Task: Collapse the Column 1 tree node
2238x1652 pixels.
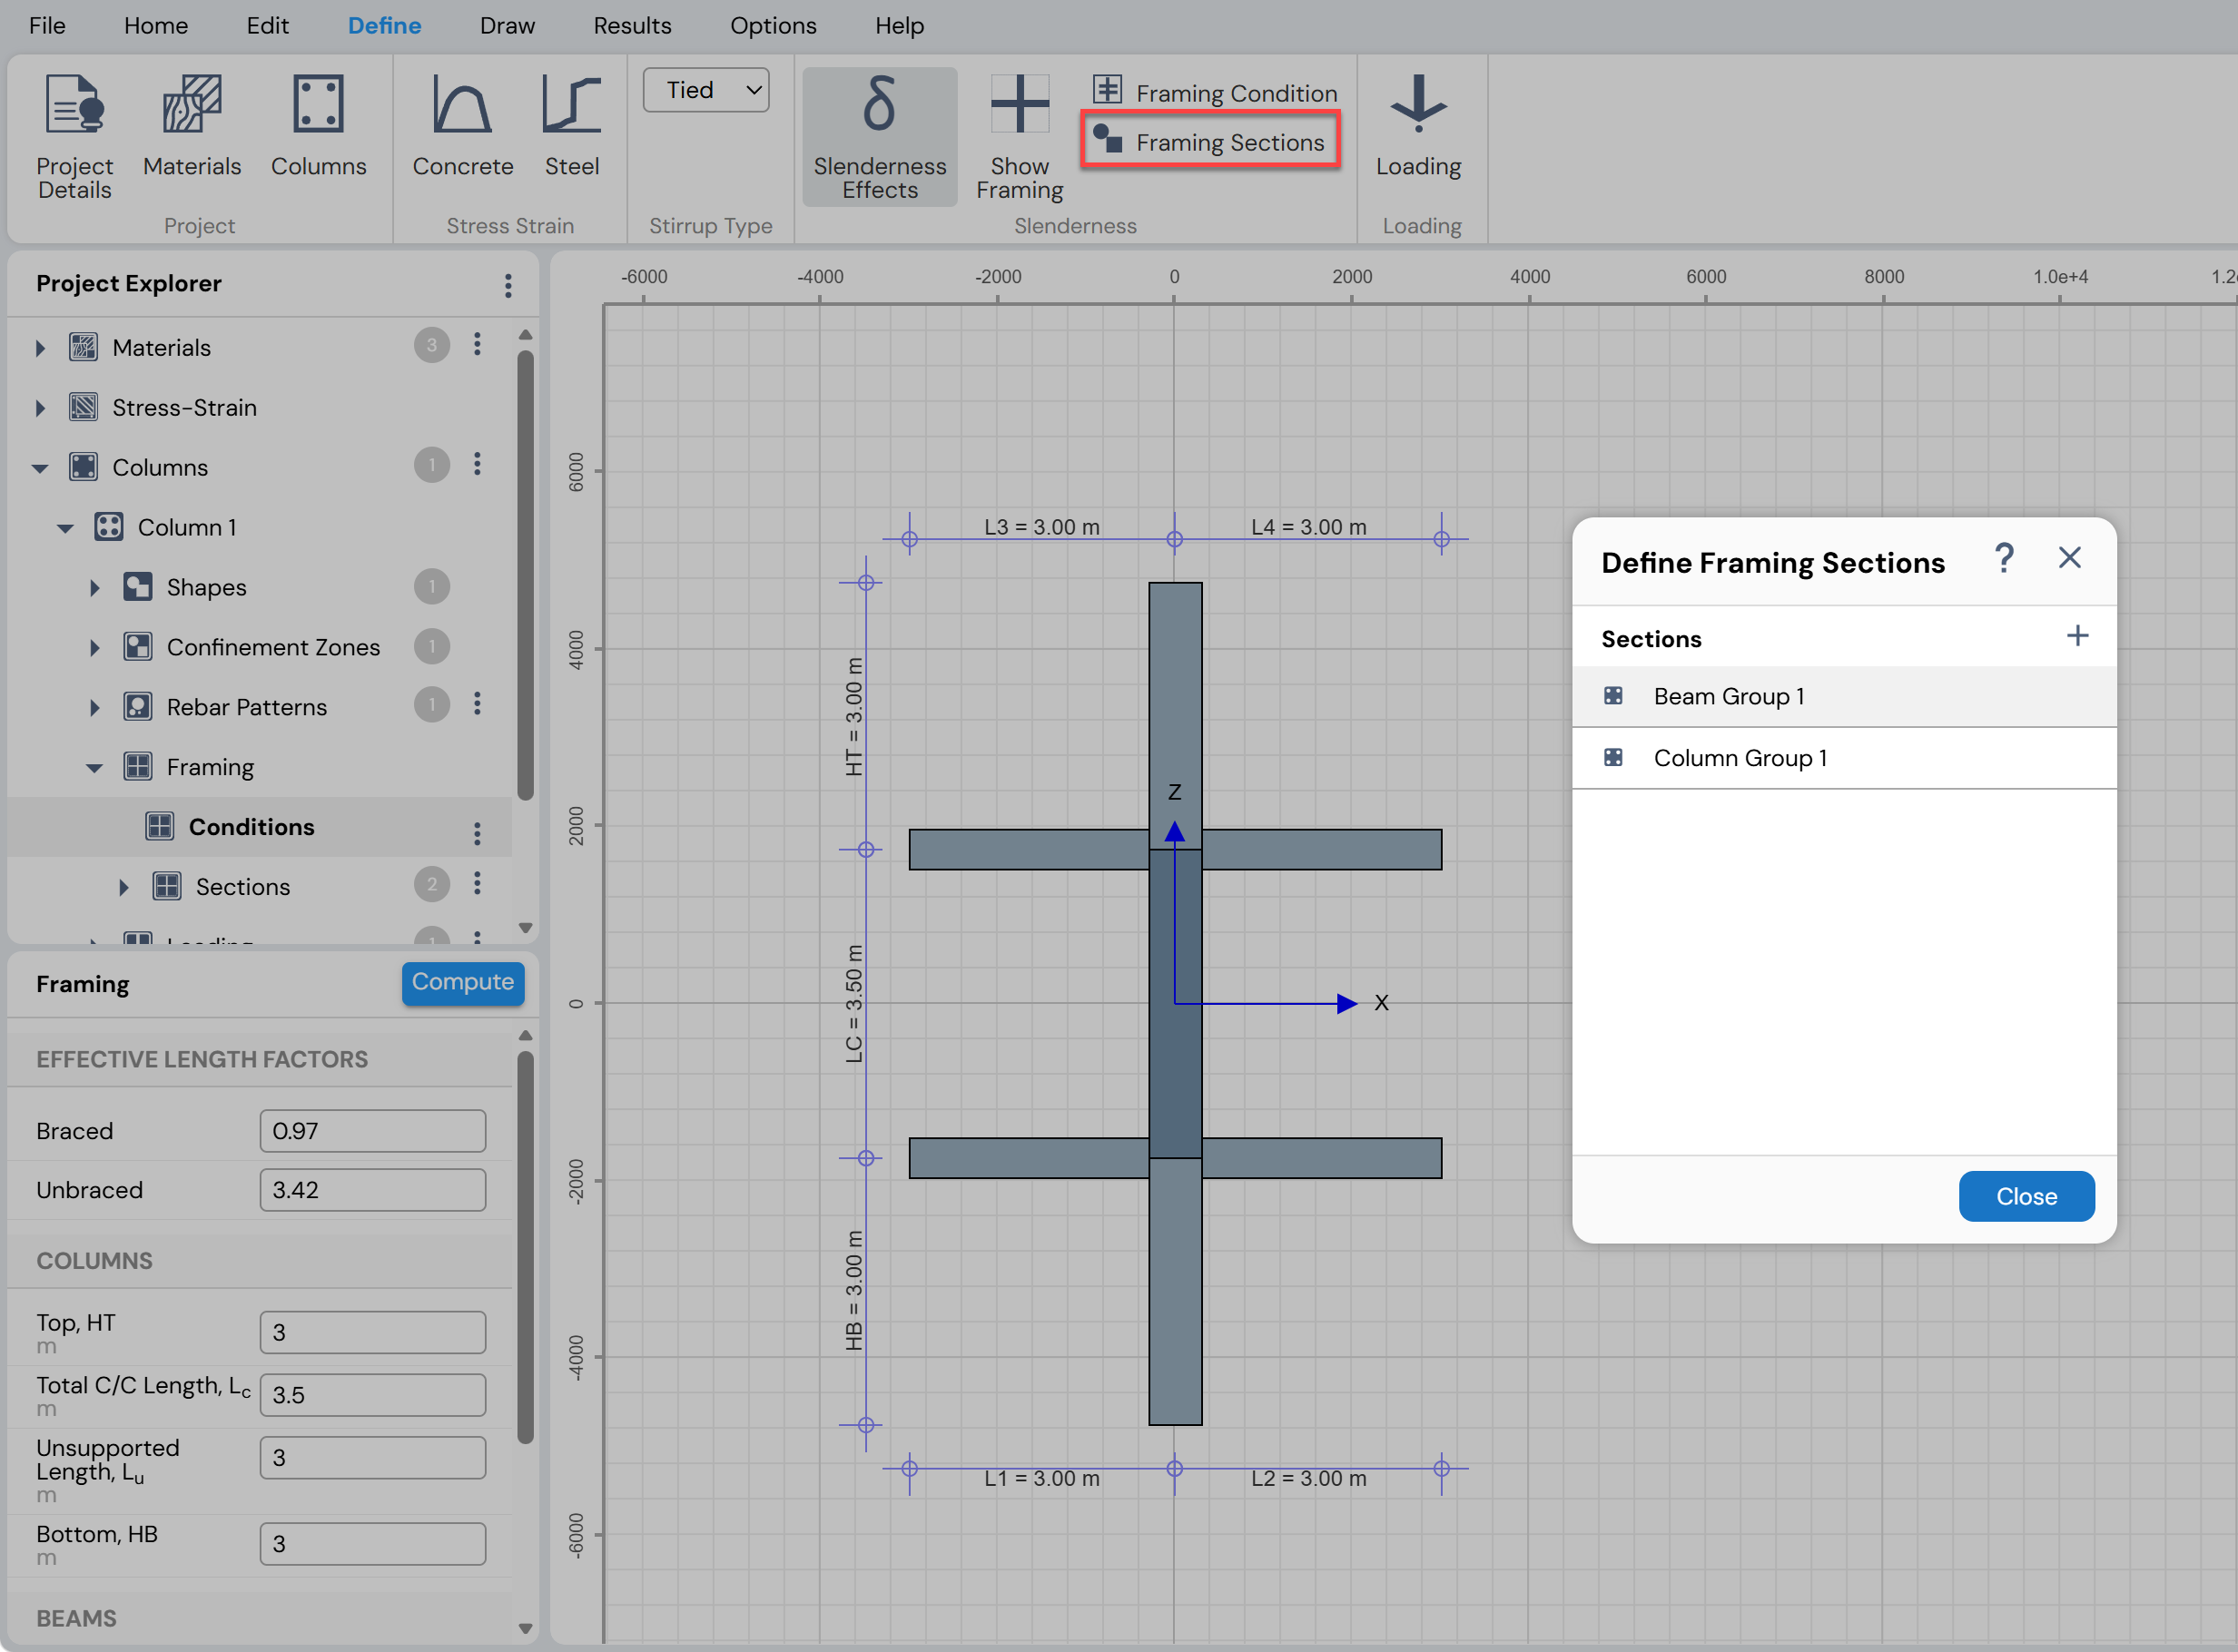Action: point(65,528)
